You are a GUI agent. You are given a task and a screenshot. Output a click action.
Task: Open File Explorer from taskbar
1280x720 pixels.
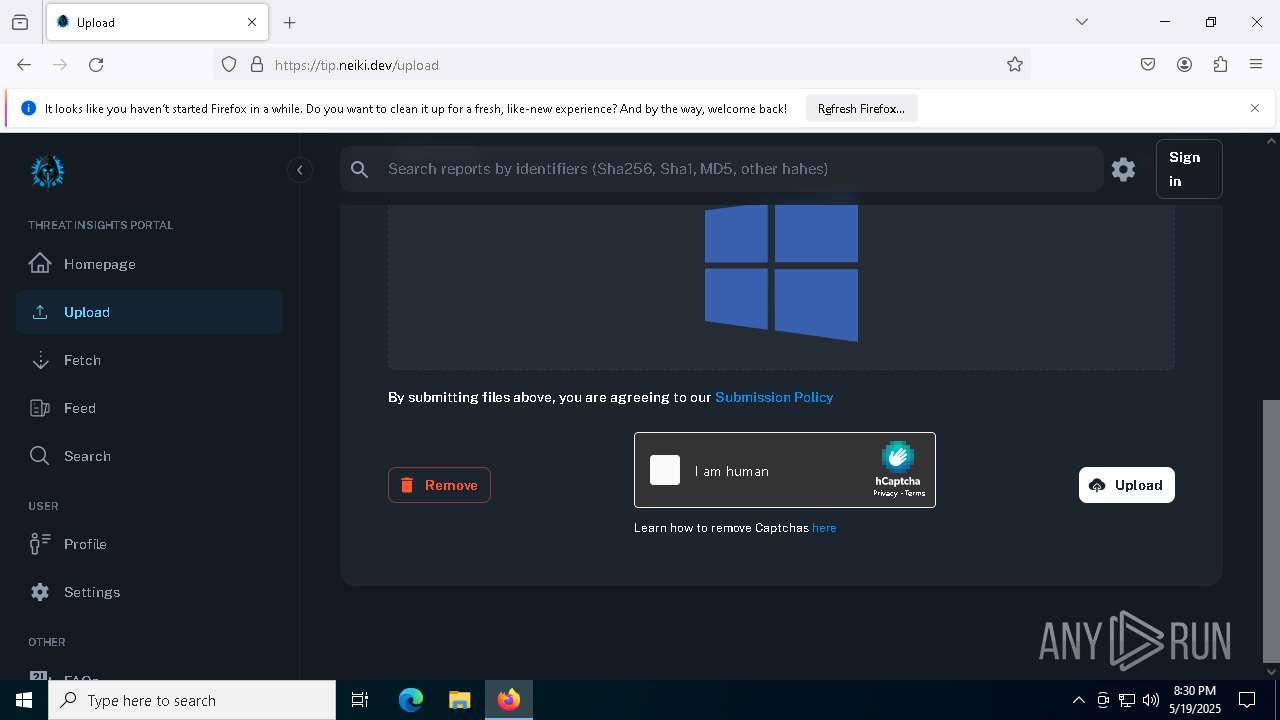click(x=459, y=700)
